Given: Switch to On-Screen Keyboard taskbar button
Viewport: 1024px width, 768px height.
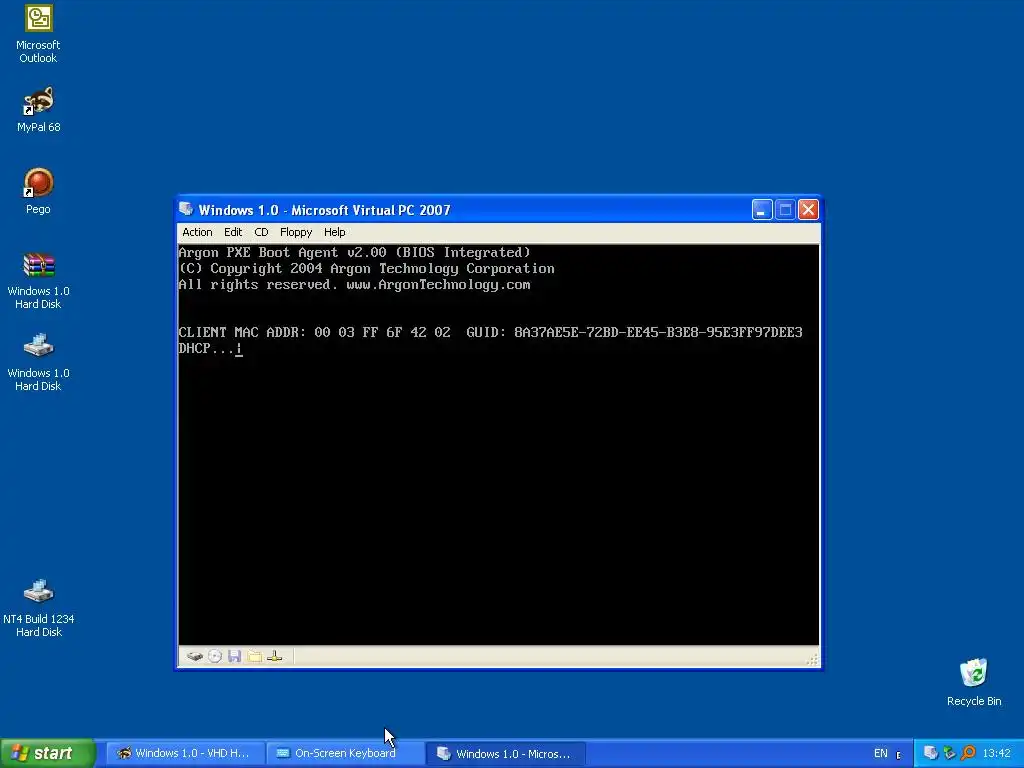Looking at the screenshot, I should [x=345, y=753].
